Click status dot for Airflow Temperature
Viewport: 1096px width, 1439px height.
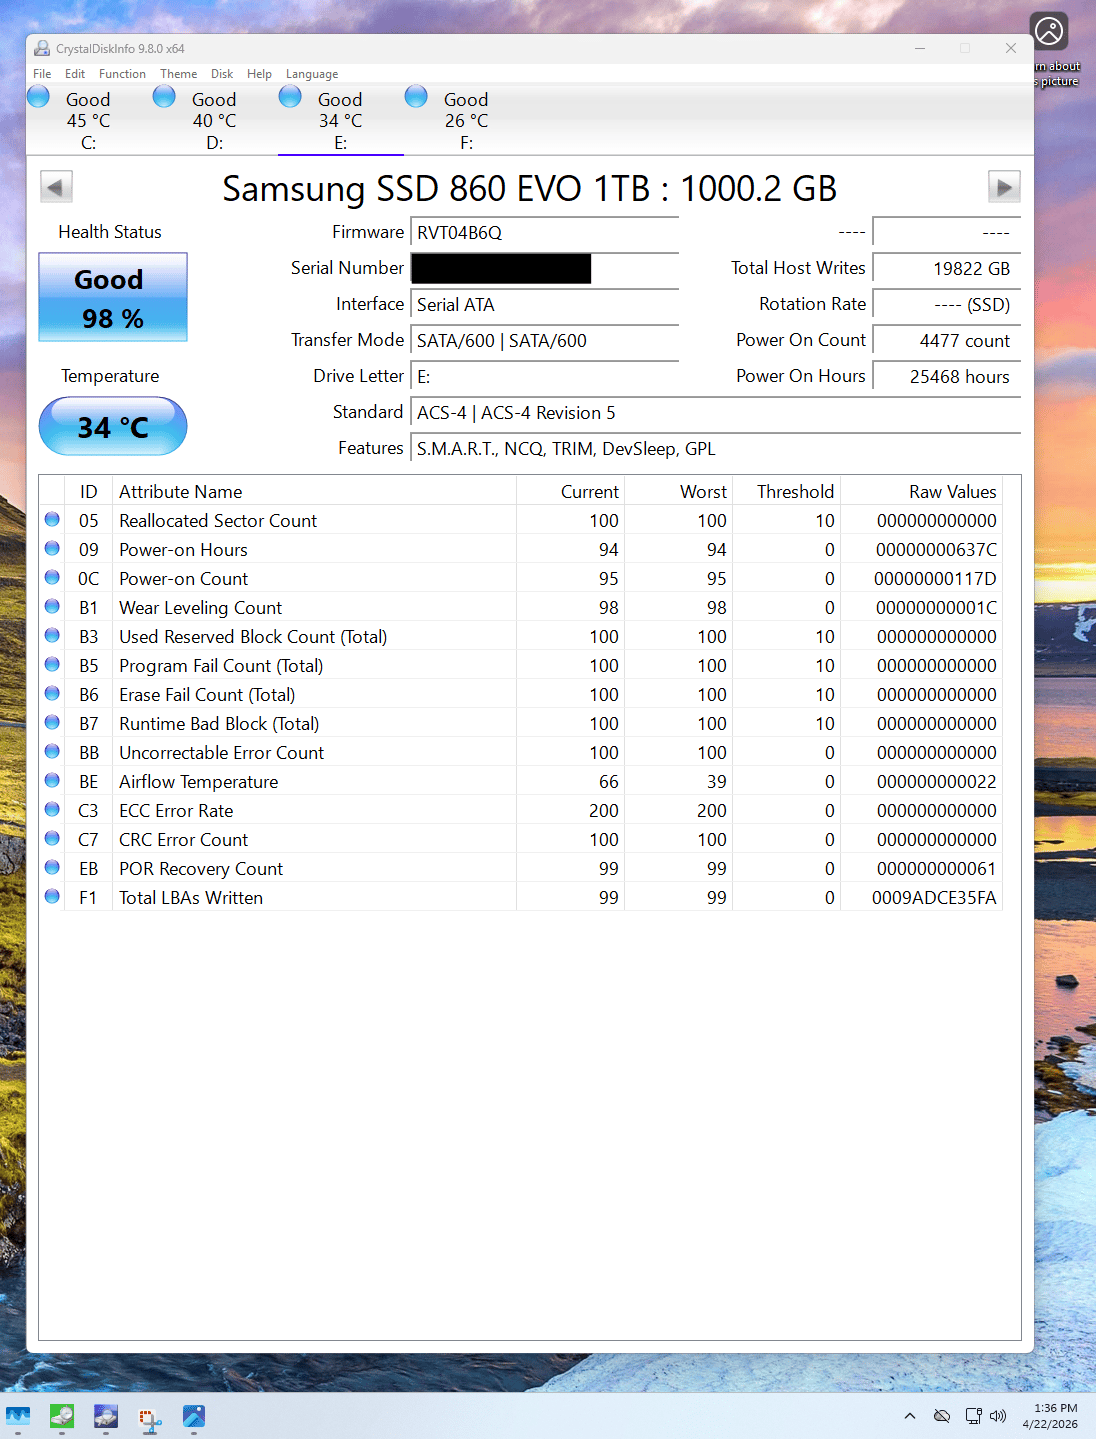tap(52, 780)
